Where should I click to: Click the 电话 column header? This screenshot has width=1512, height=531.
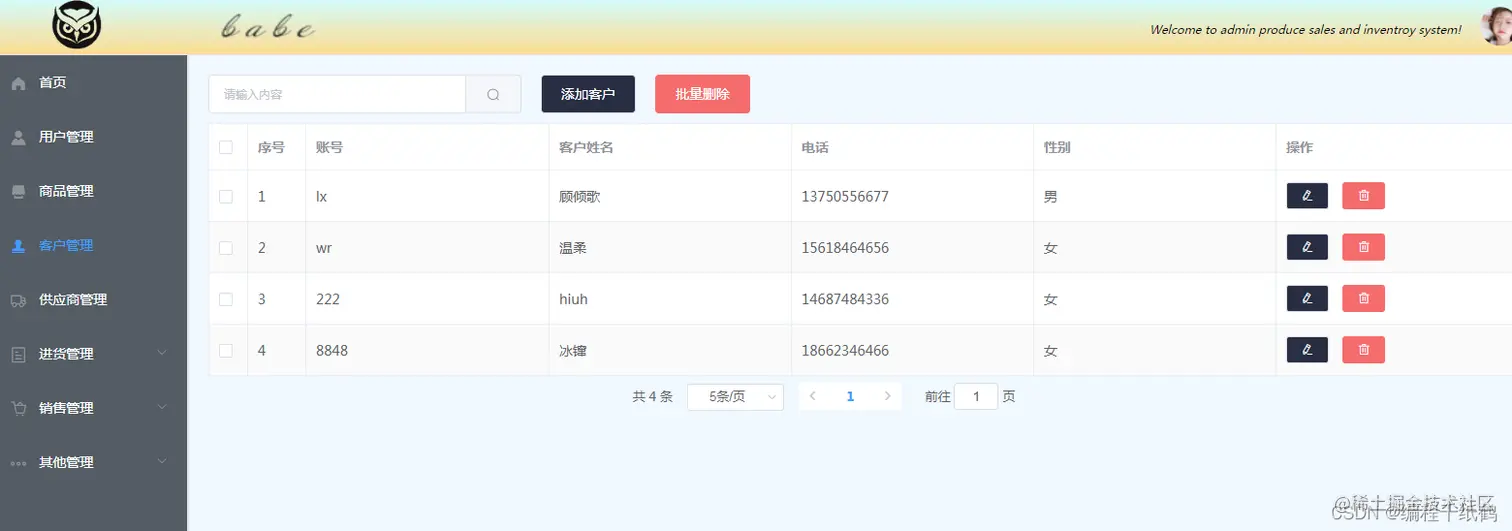(x=815, y=147)
